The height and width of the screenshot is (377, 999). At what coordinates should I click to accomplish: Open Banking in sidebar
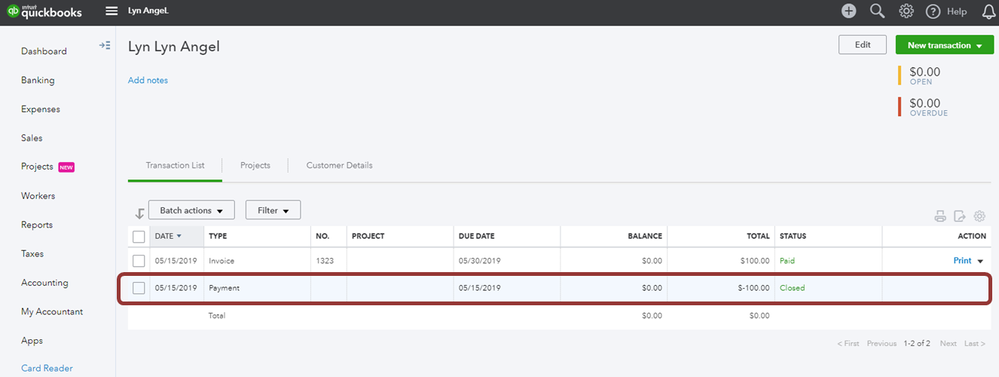[38, 80]
